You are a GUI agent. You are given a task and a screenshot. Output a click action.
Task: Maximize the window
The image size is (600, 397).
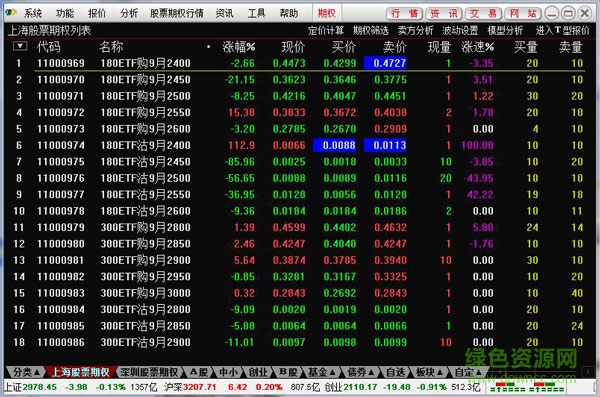[x=568, y=14]
